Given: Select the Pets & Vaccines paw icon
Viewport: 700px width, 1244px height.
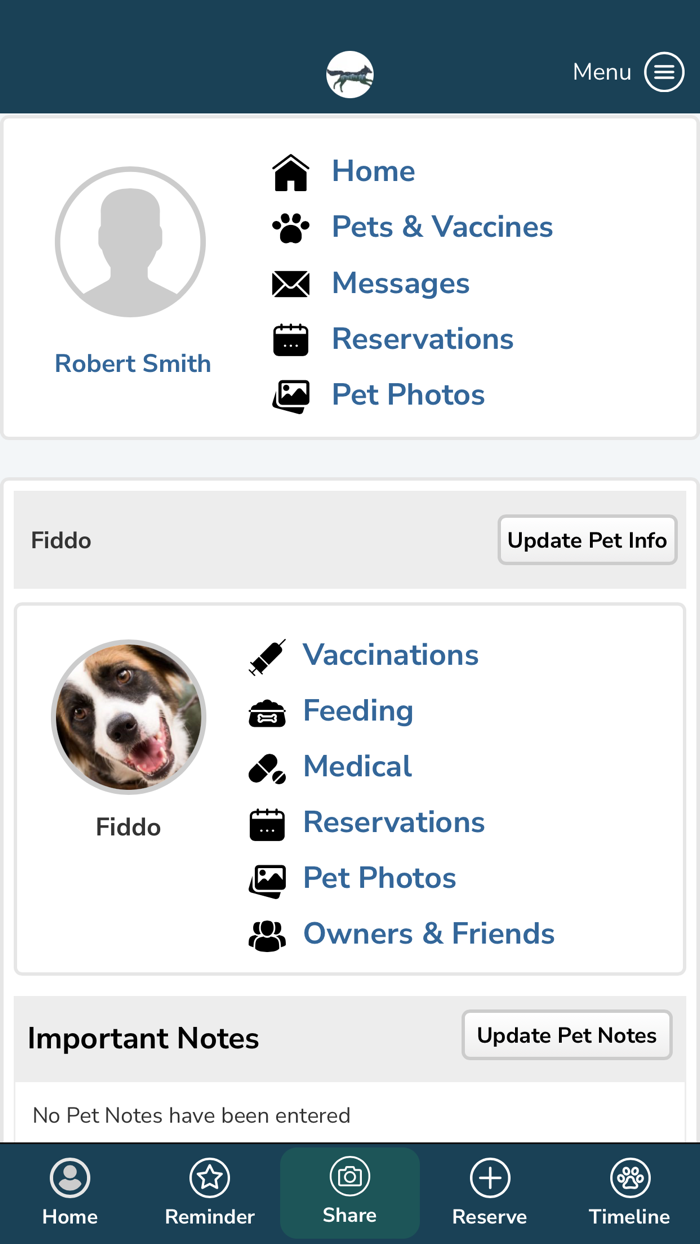Looking at the screenshot, I should click(x=290, y=227).
